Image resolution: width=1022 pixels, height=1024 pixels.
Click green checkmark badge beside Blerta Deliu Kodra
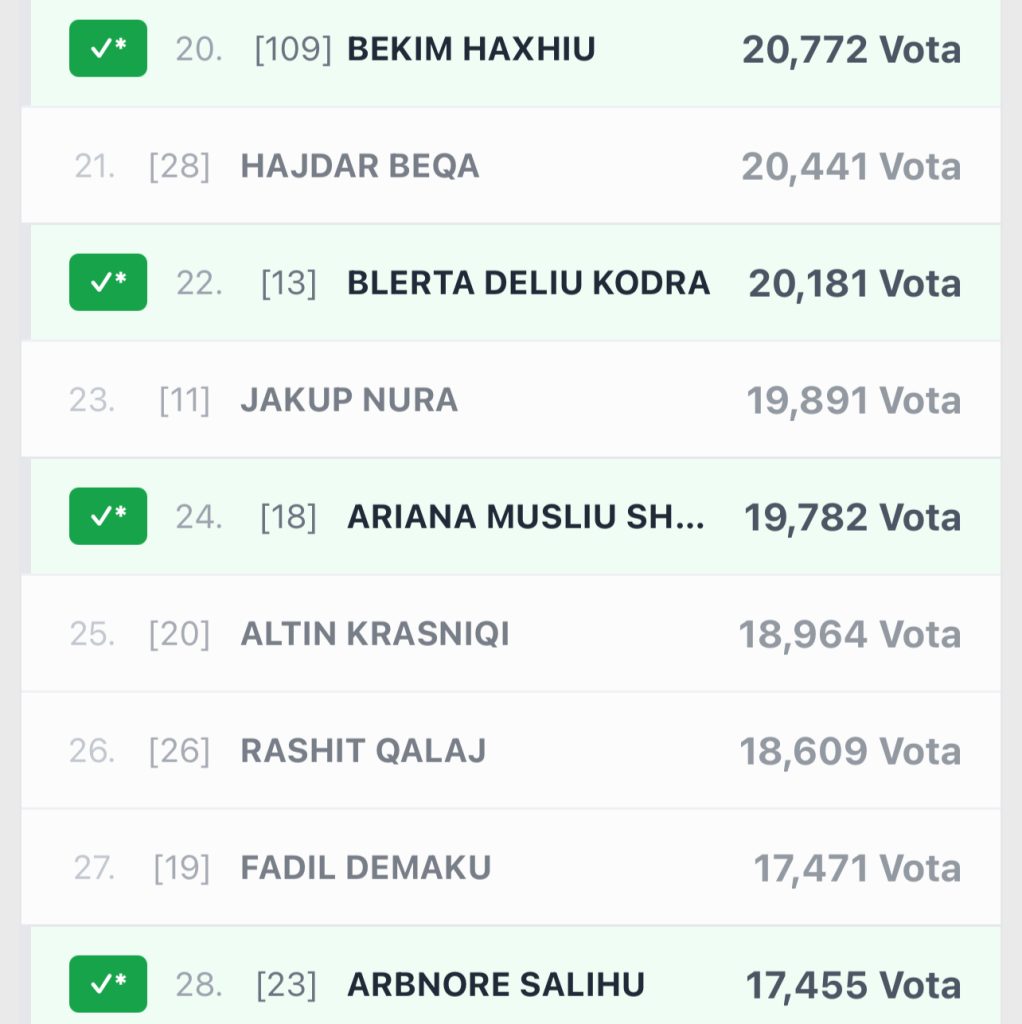[x=108, y=283]
